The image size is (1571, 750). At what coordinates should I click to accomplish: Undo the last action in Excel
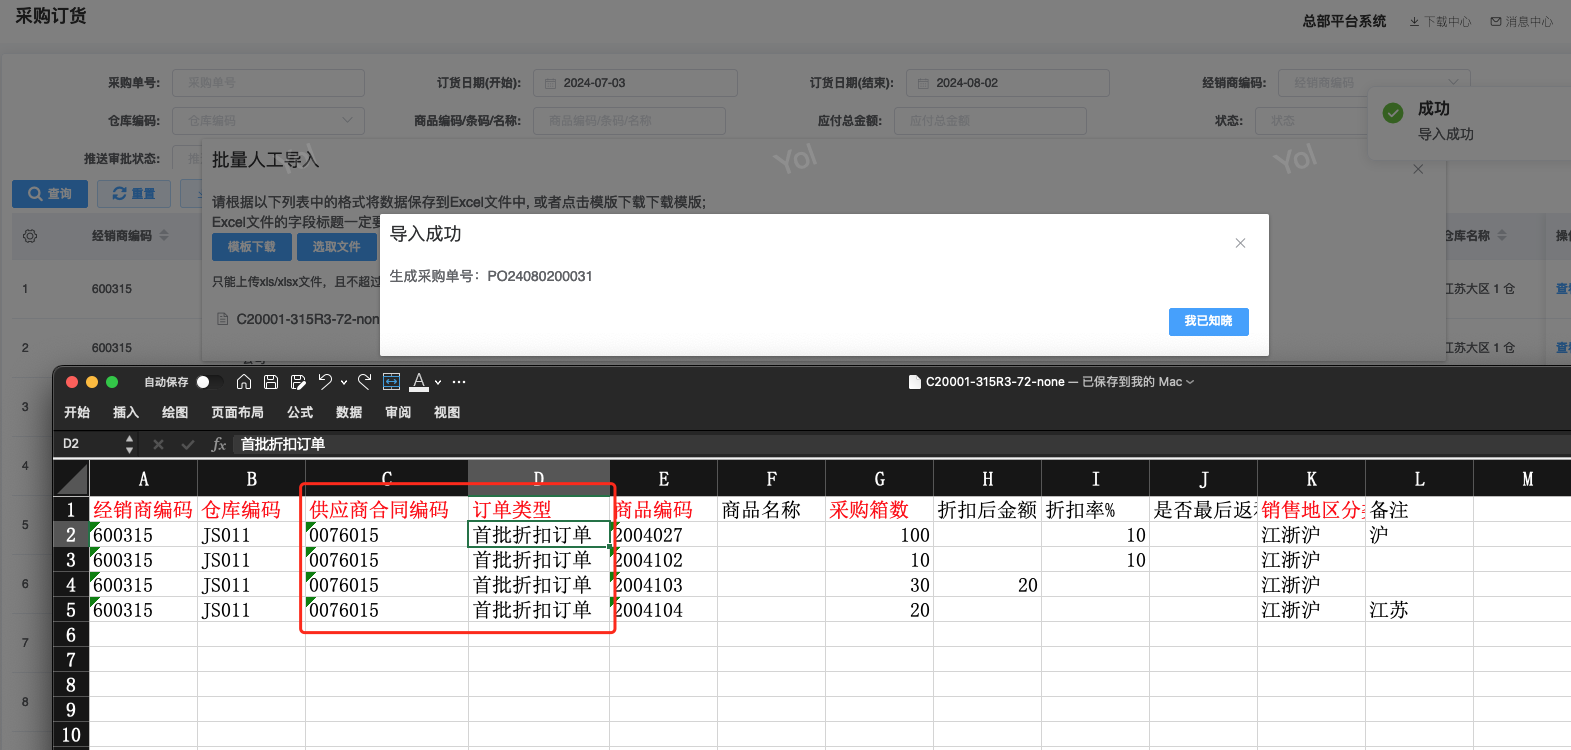click(325, 382)
